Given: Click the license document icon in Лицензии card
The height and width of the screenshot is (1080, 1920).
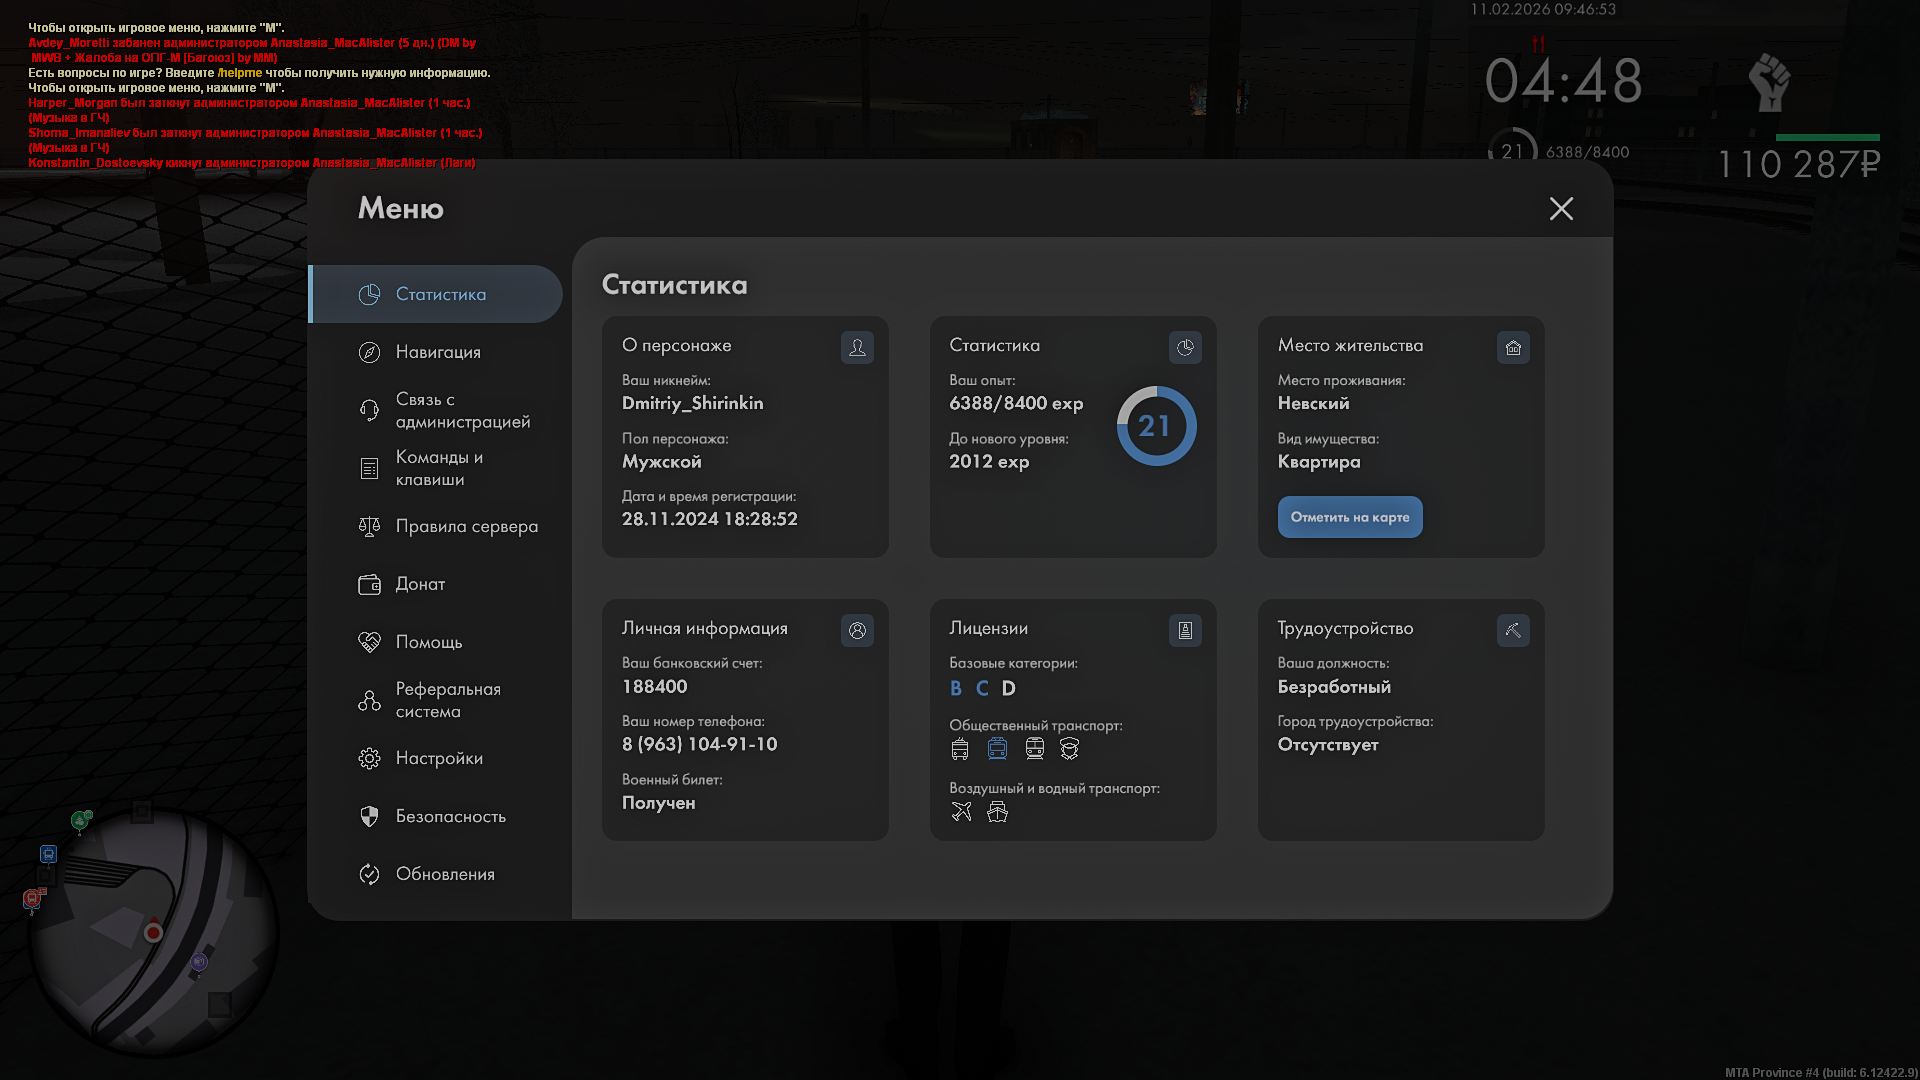Looking at the screenshot, I should pos(1185,630).
